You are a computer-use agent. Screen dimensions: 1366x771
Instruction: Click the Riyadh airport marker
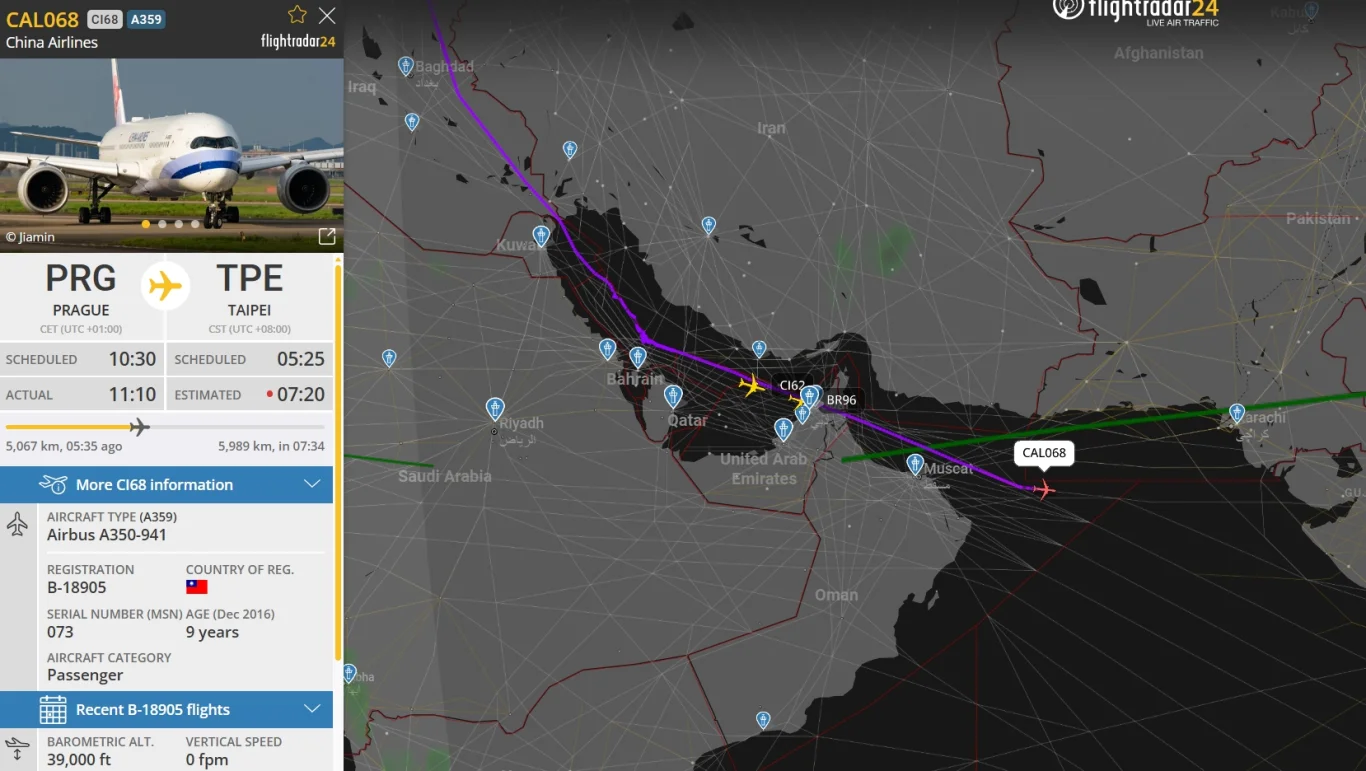click(x=495, y=408)
